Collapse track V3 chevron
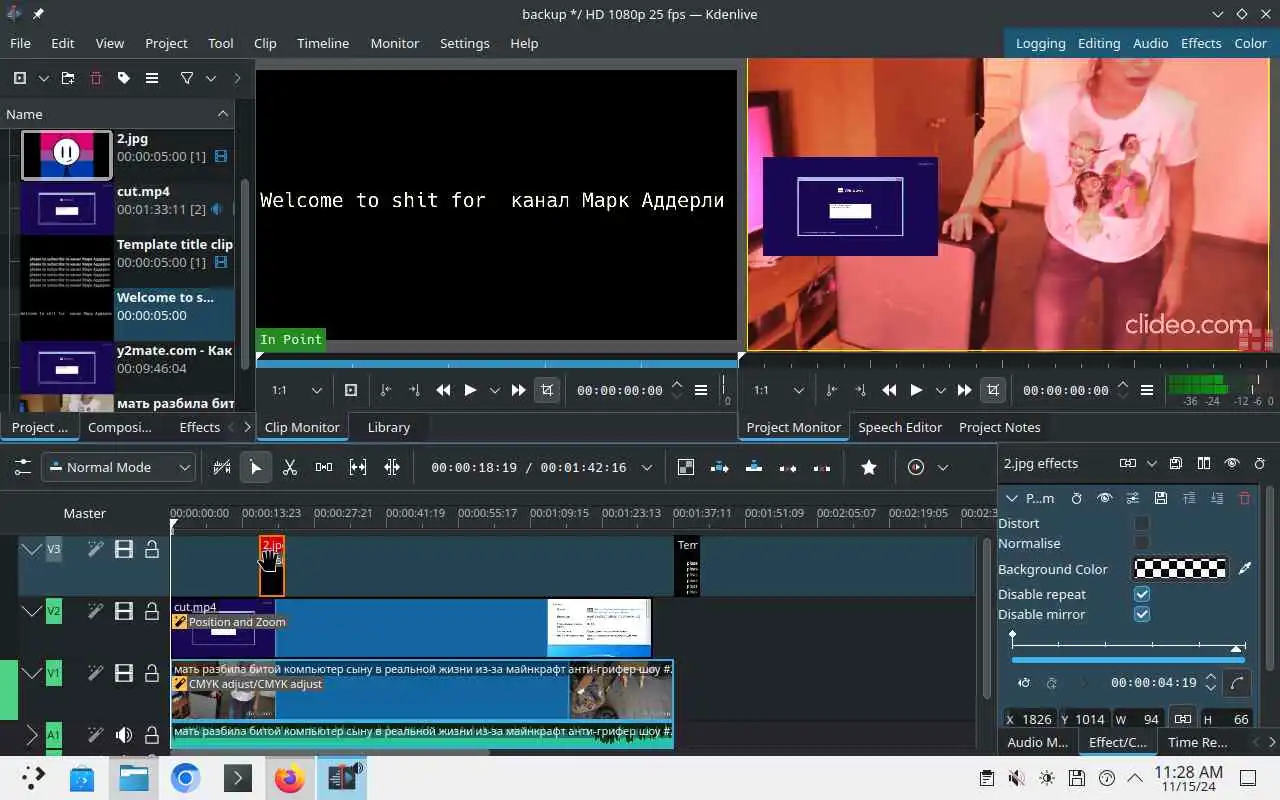This screenshot has height=800, width=1280. point(32,549)
